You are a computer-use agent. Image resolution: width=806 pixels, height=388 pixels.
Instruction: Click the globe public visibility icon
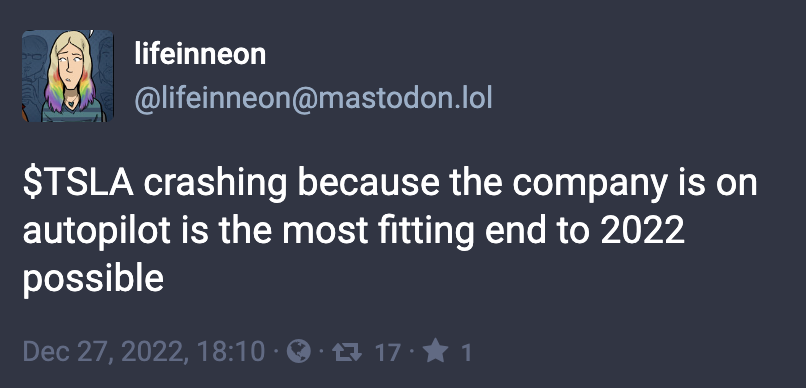click(299, 353)
